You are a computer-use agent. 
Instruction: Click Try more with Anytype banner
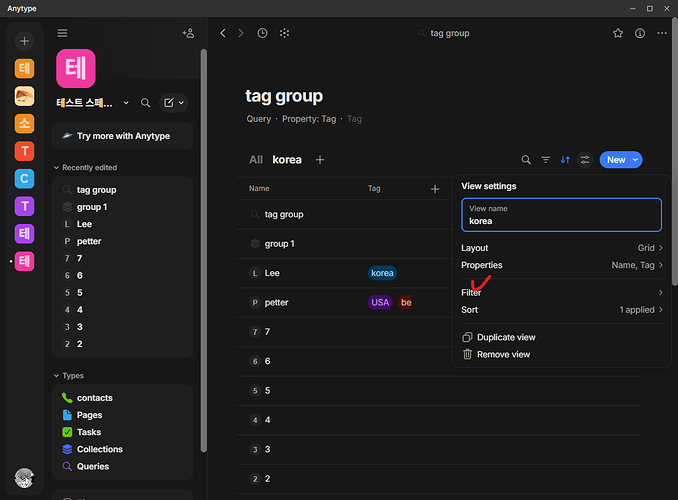(122, 136)
